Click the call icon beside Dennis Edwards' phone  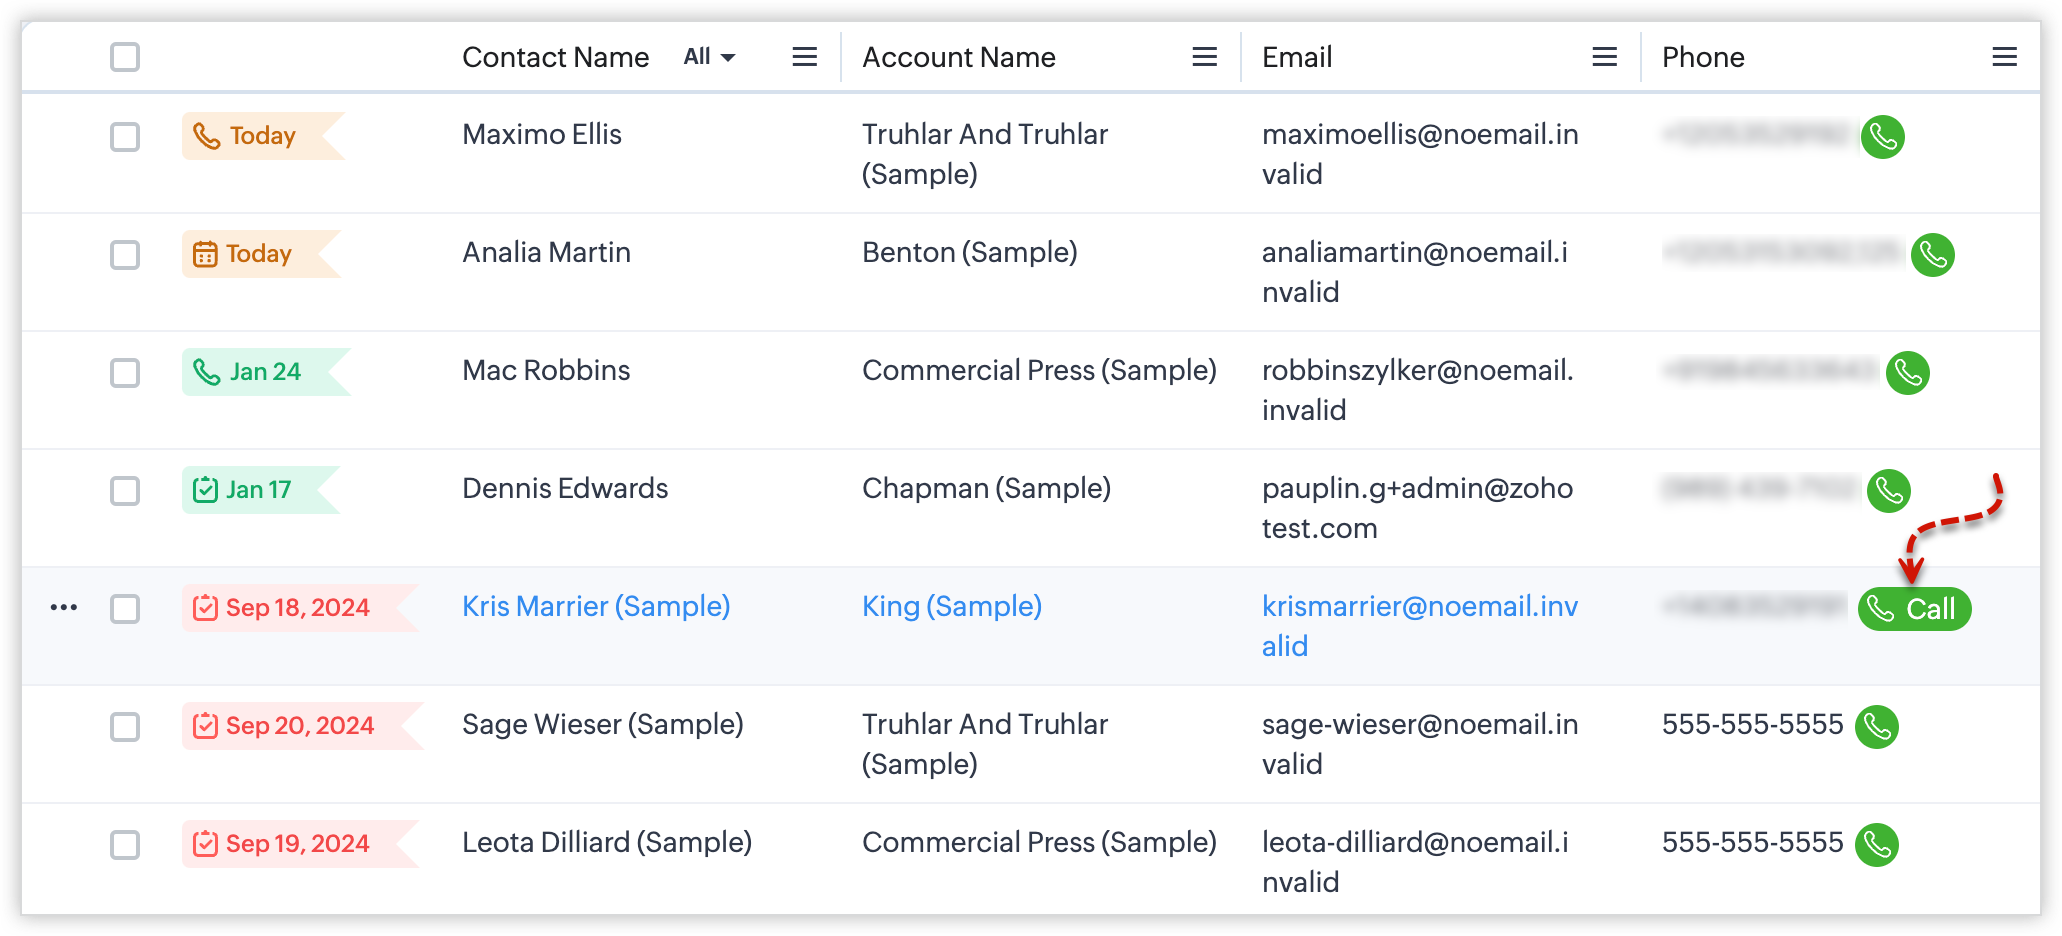click(x=1888, y=491)
